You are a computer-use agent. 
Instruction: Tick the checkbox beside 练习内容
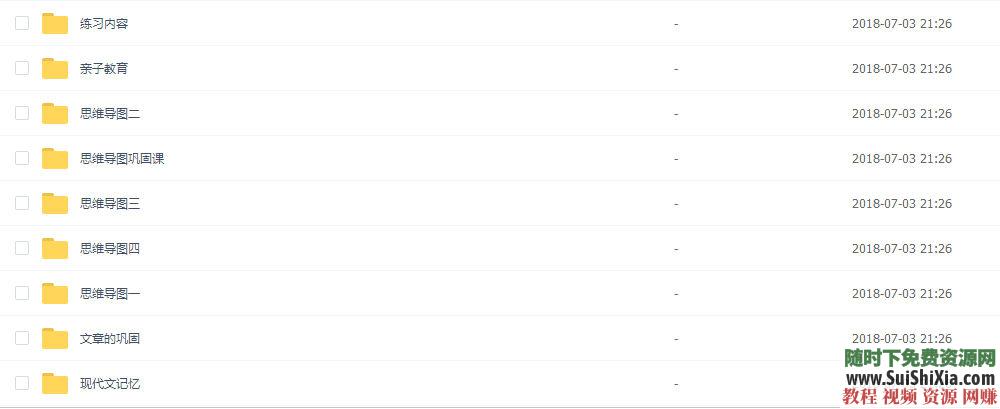pos(22,23)
